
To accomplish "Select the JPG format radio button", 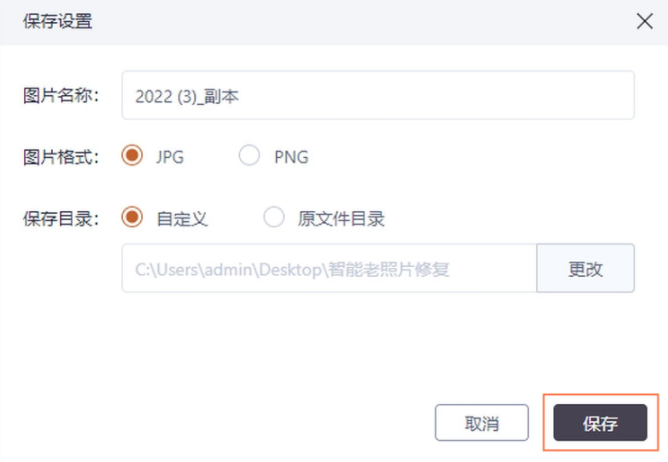I will click(131, 156).
